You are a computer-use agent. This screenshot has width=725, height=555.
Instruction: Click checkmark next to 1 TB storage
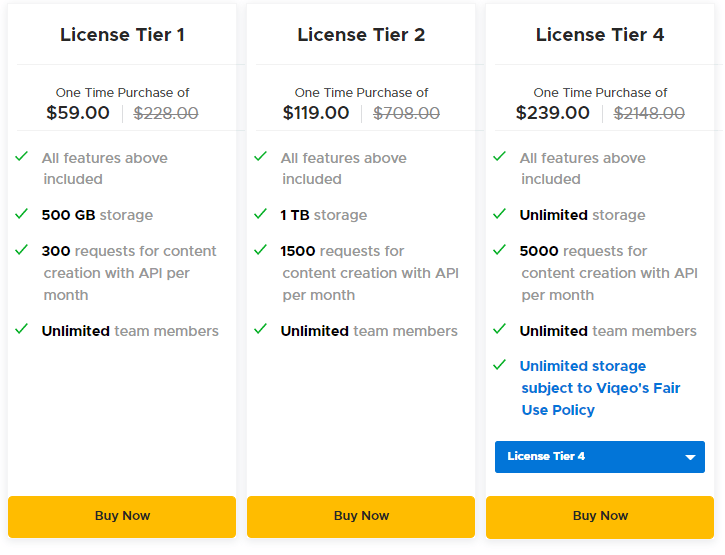[x=260, y=214]
